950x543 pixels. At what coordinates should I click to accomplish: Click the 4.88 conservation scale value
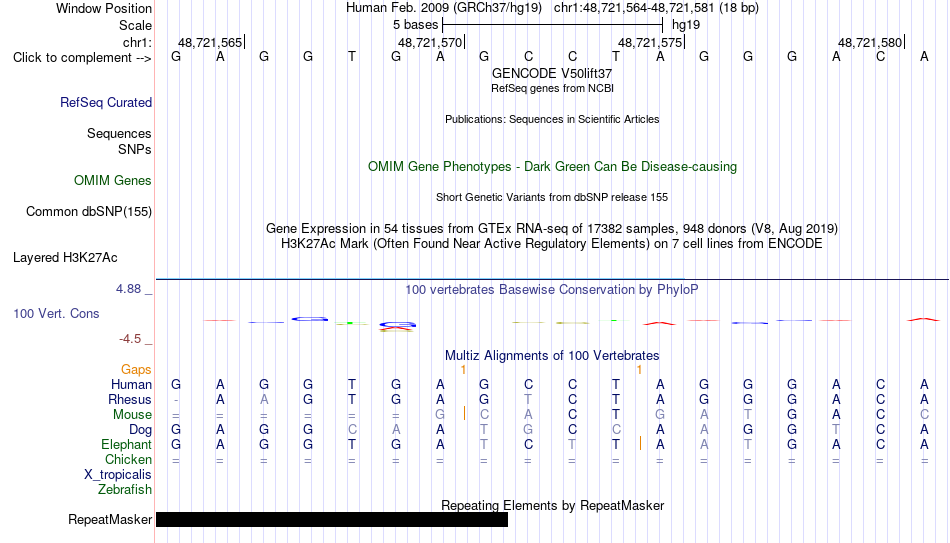click(128, 289)
